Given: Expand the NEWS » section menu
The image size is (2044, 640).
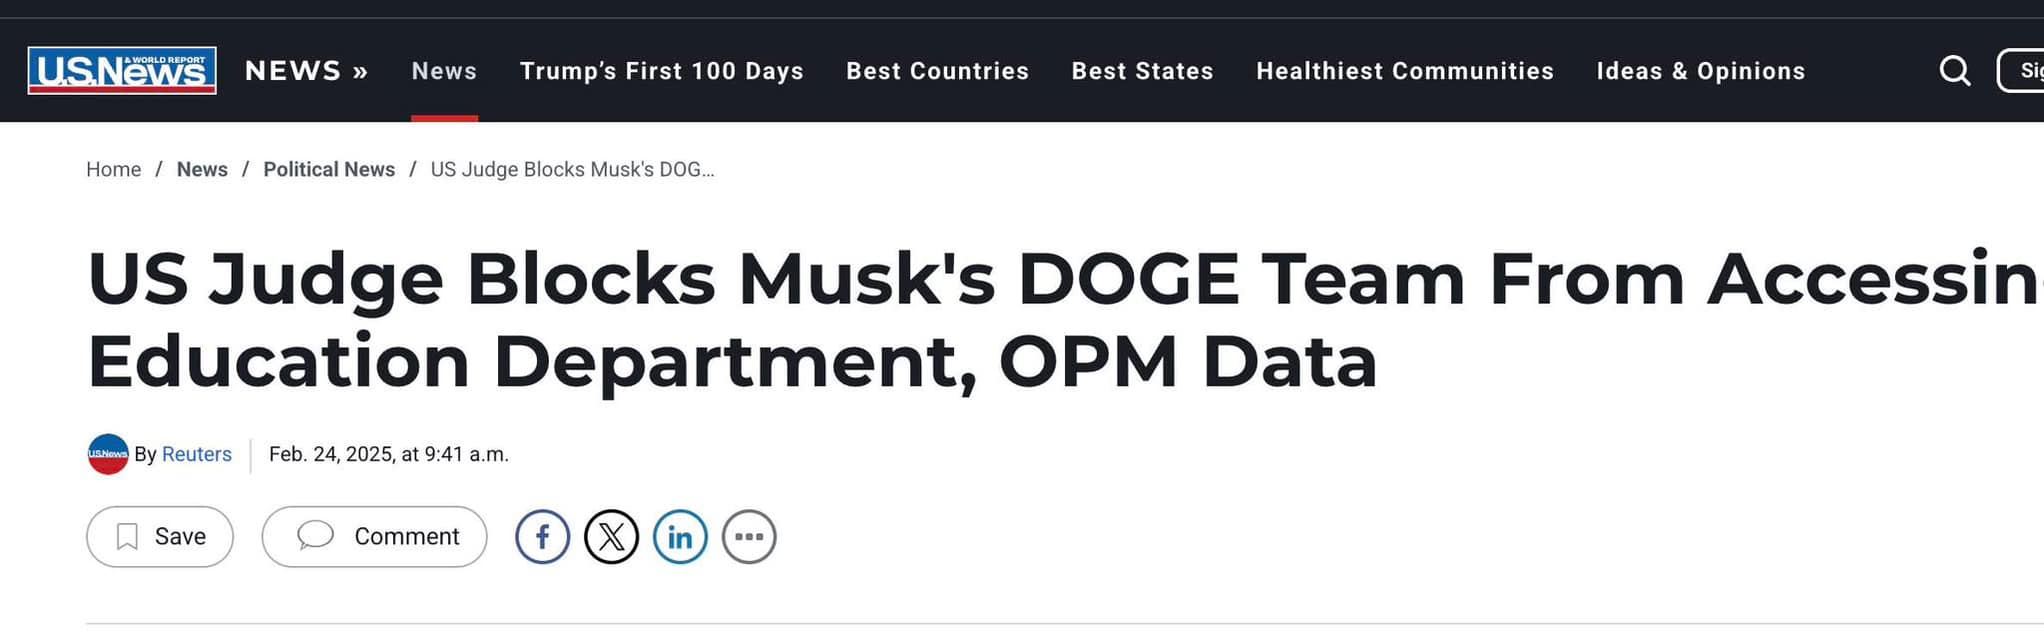Looking at the screenshot, I should click(x=306, y=71).
